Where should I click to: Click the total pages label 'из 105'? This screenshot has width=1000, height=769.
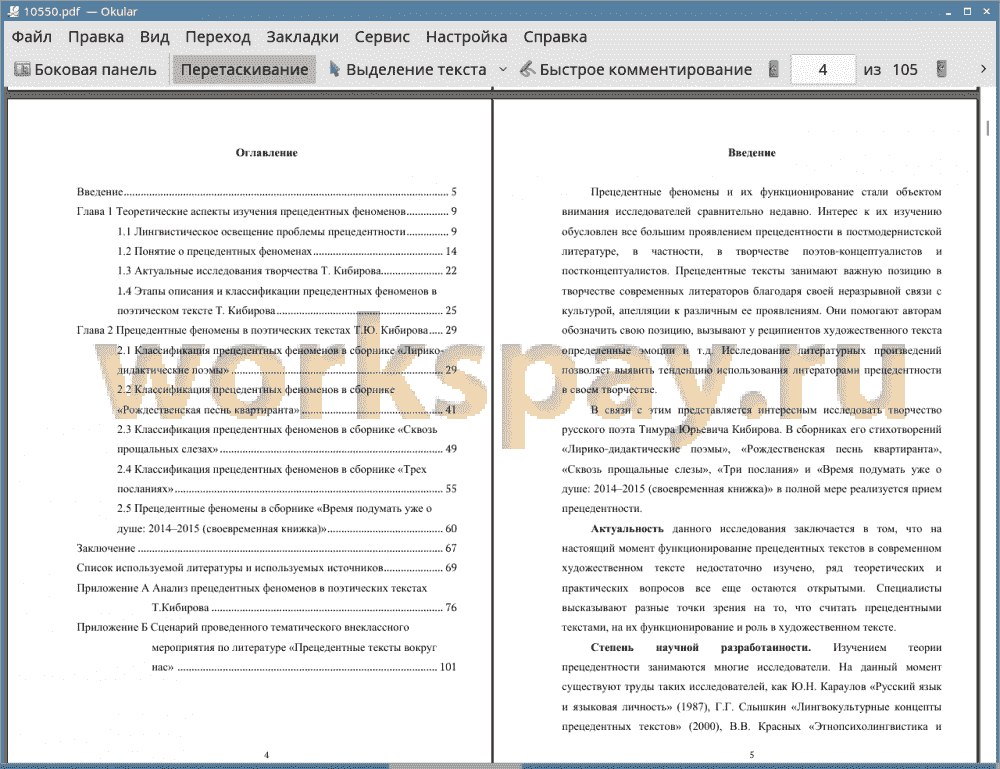[x=890, y=70]
